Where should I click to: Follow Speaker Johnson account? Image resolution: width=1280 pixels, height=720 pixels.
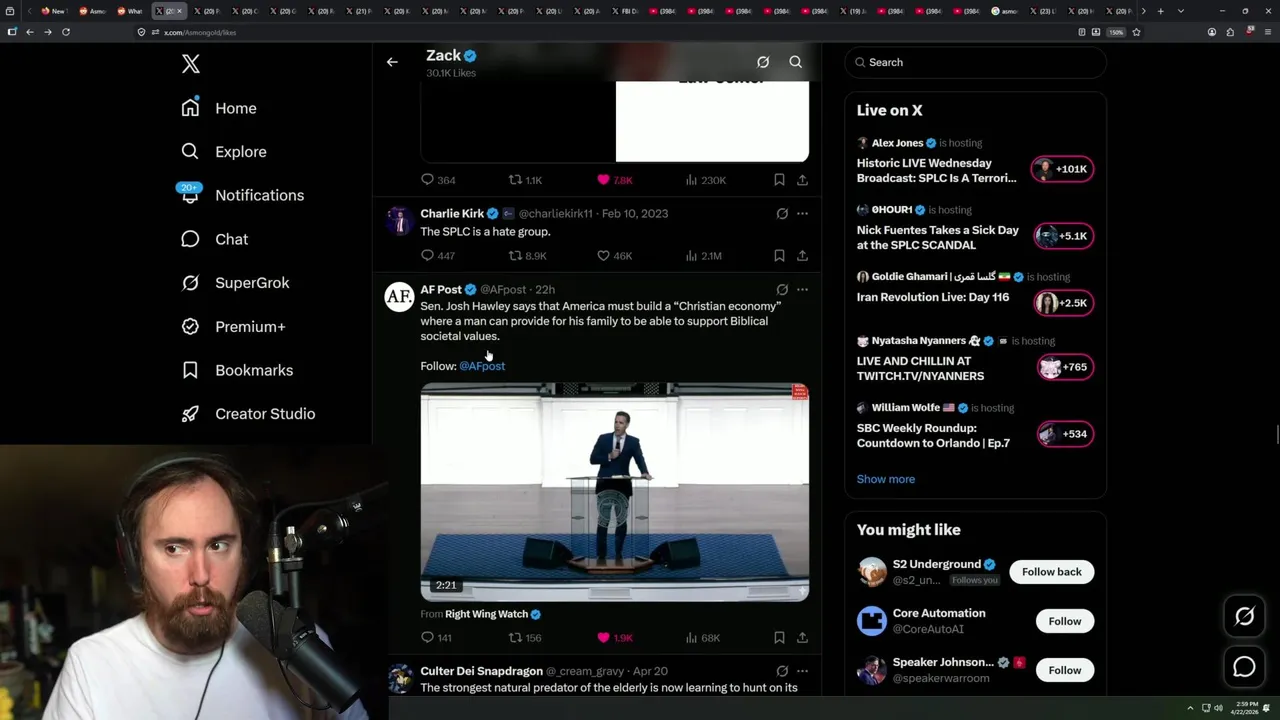pyautogui.click(x=1064, y=670)
